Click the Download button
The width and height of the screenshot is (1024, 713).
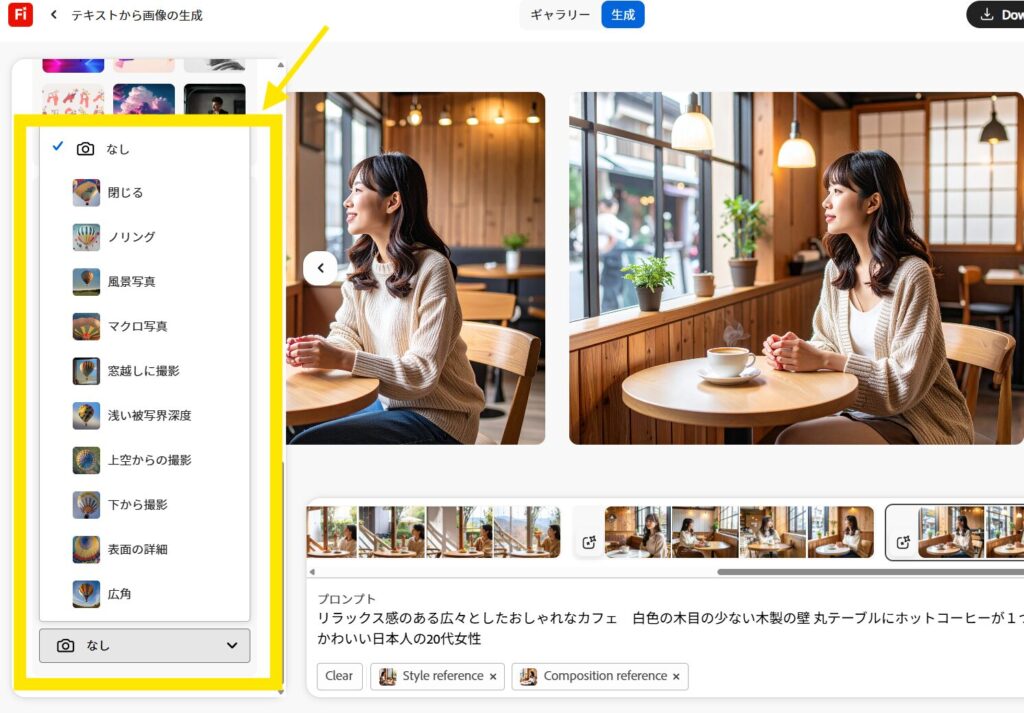995,14
